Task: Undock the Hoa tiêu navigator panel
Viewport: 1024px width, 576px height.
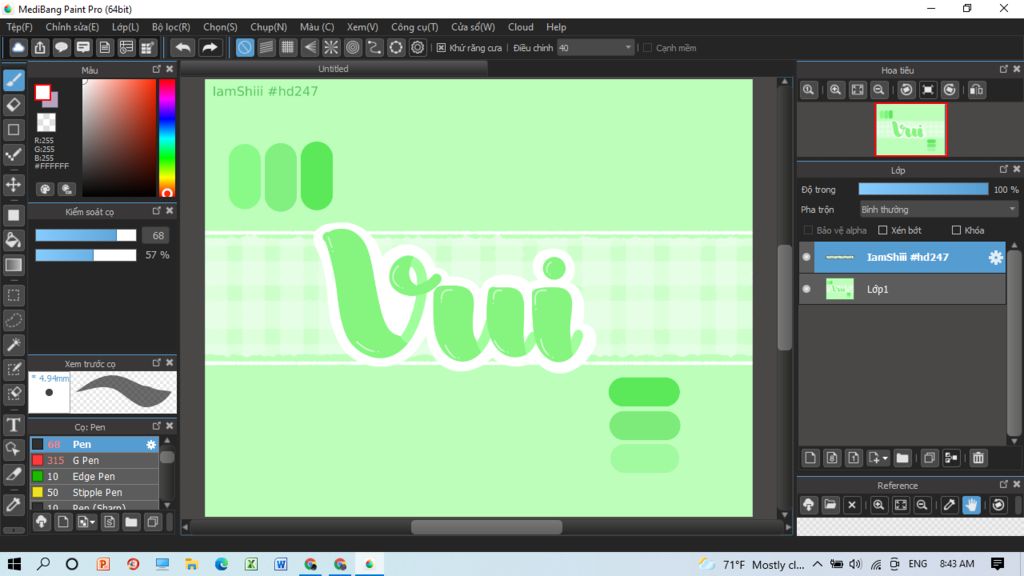Action: coord(1004,69)
